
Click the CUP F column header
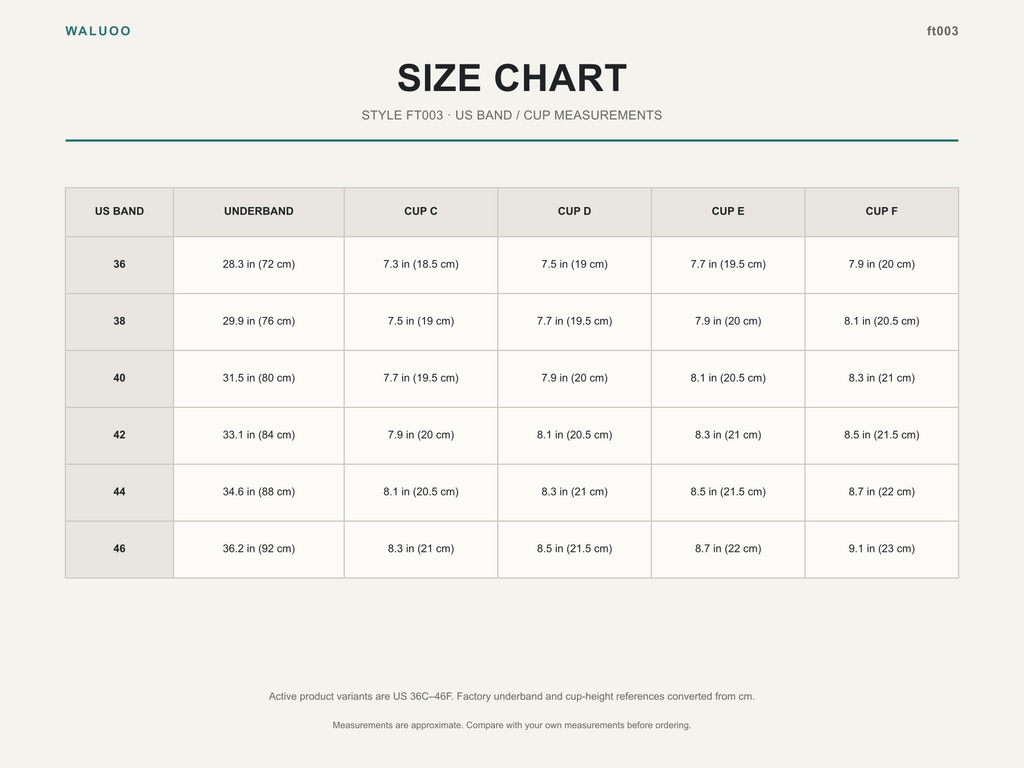click(882, 212)
